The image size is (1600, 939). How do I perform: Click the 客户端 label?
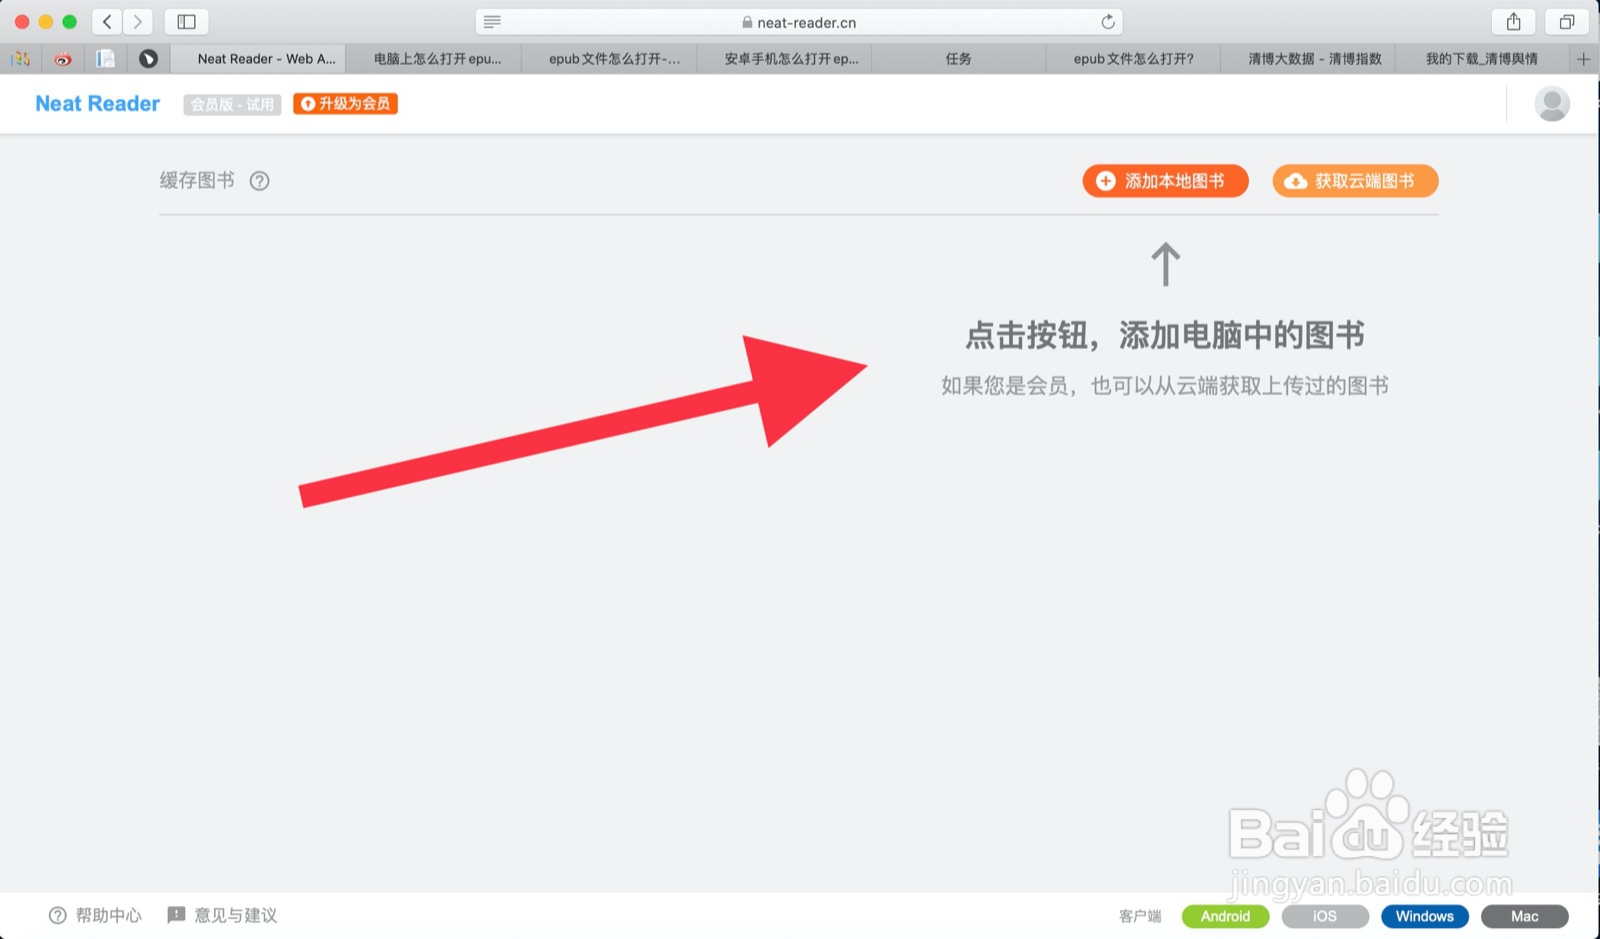click(x=1140, y=916)
